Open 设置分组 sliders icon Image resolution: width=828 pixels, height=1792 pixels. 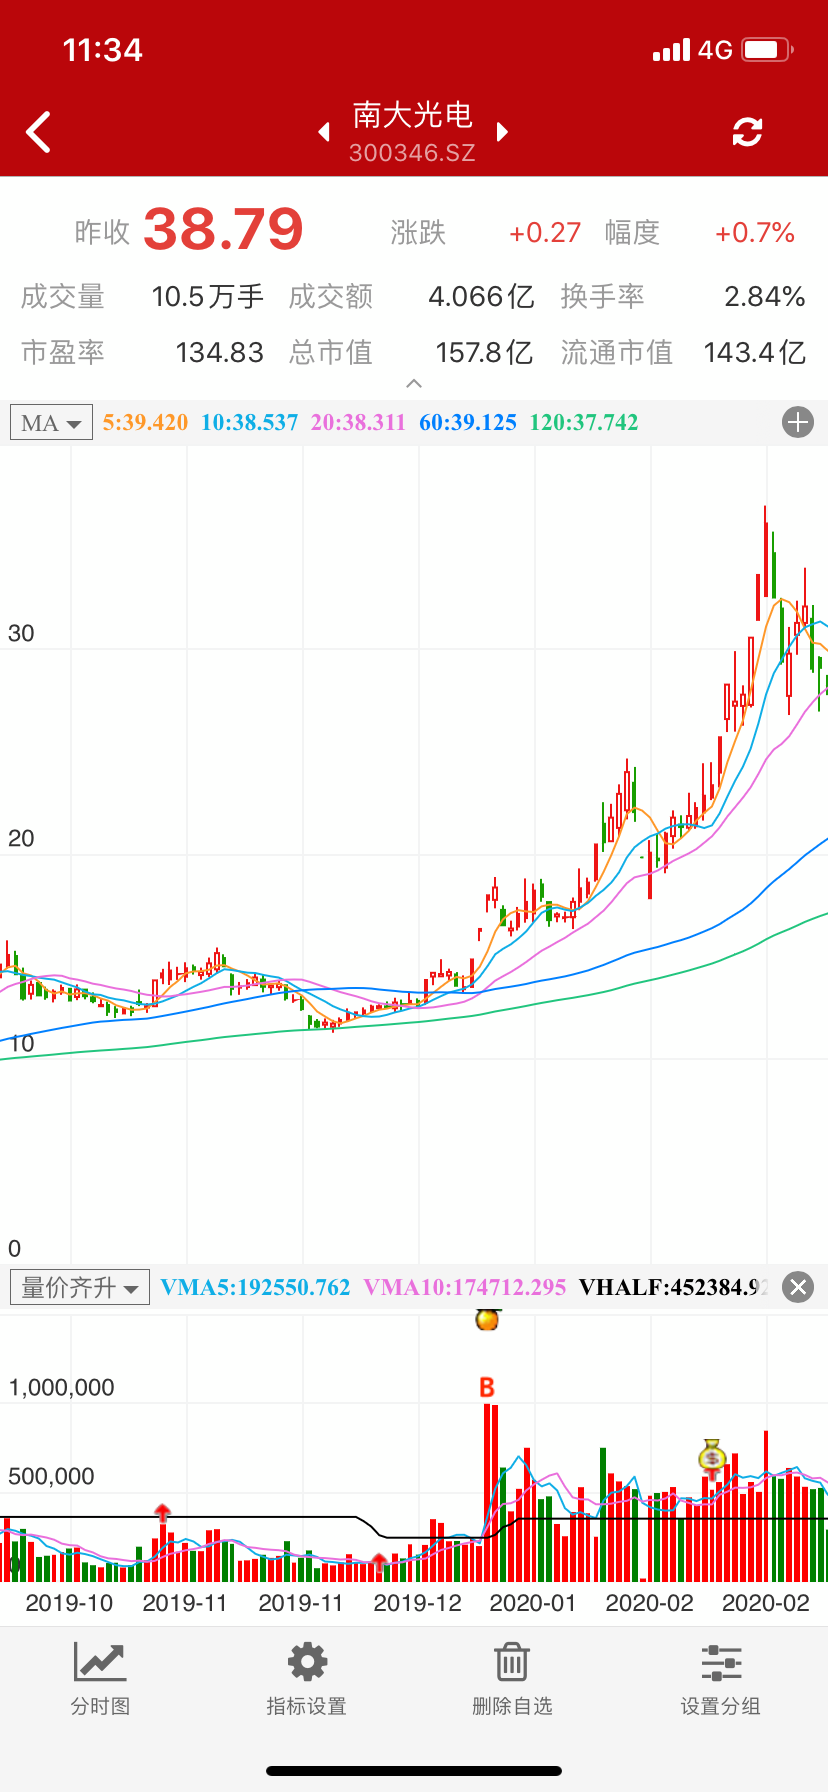pos(720,1680)
